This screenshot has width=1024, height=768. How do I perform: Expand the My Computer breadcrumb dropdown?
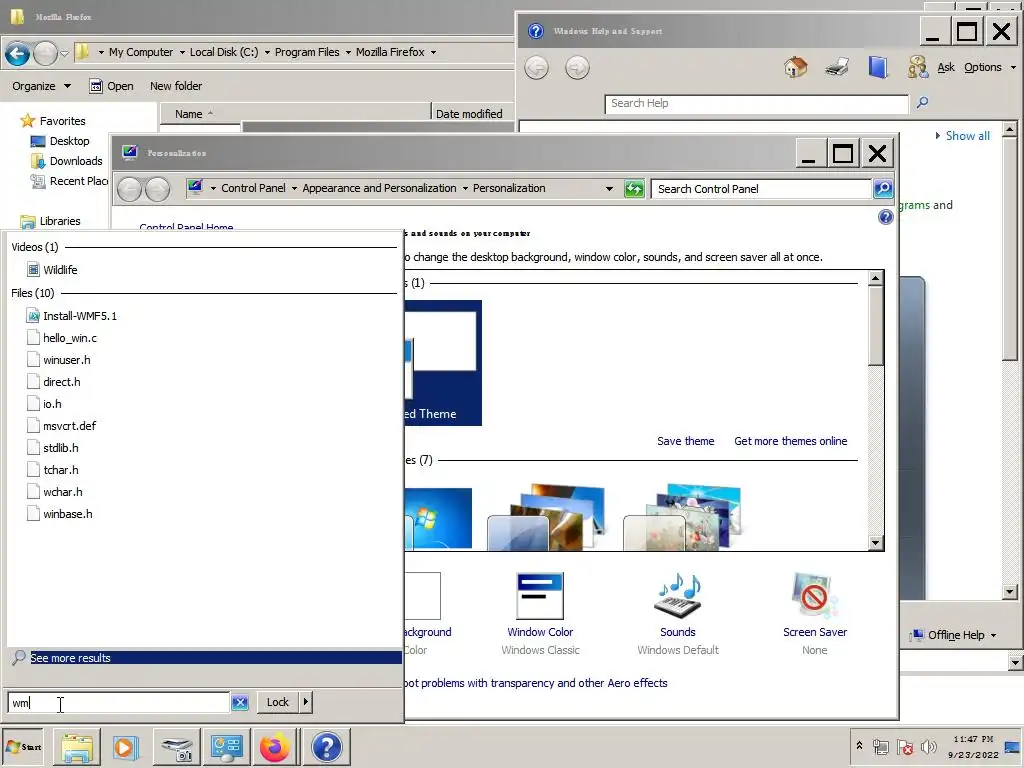tap(182, 52)
